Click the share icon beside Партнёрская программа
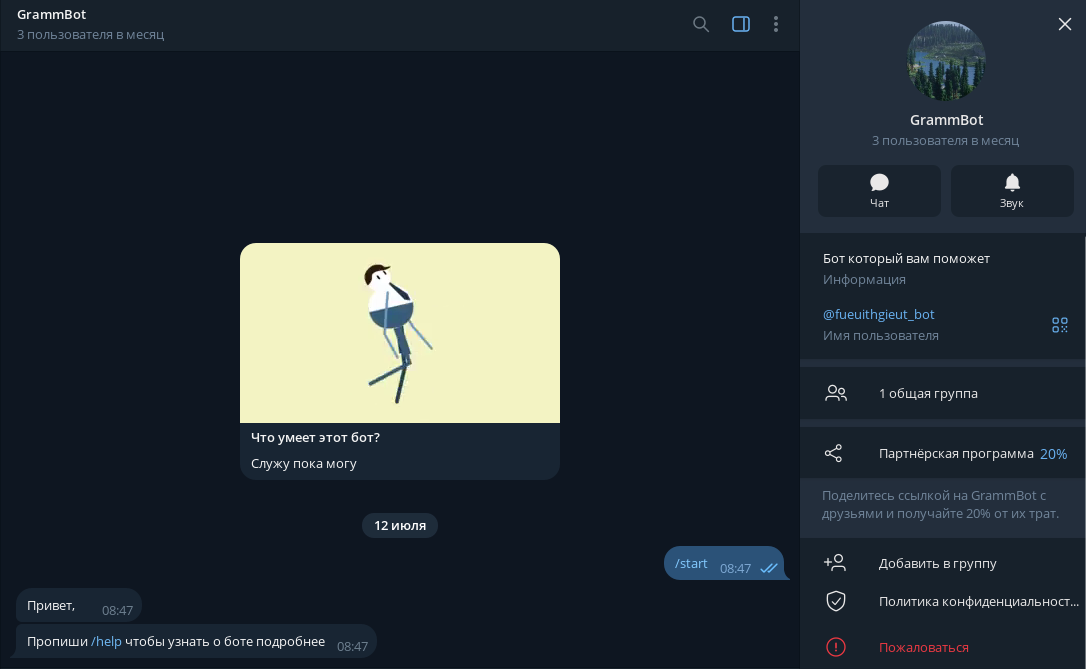This screenshot has width=1086, height=669. click(x=833, y=454)
